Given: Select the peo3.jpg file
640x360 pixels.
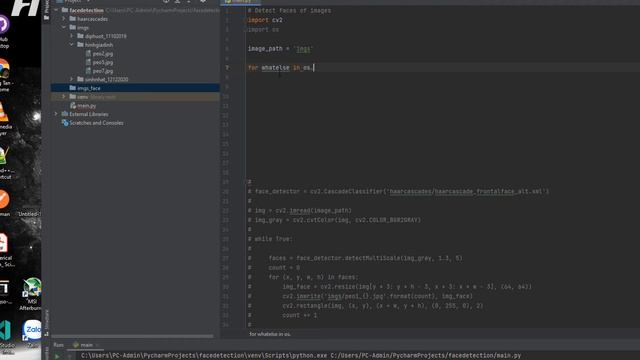Looking at the screenshot, I should (x=102, y=62).
